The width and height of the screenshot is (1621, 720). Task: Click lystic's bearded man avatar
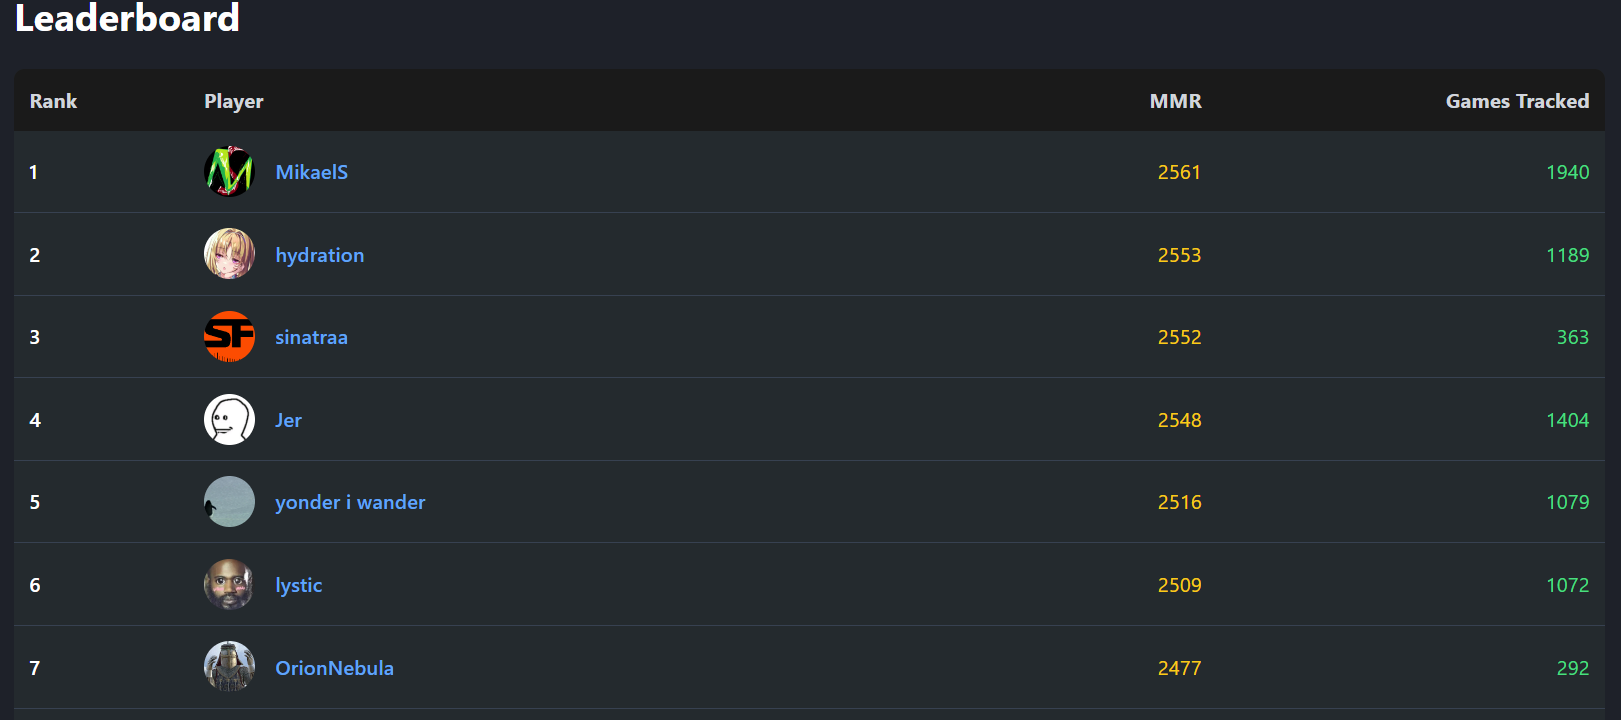coord(229,584)
